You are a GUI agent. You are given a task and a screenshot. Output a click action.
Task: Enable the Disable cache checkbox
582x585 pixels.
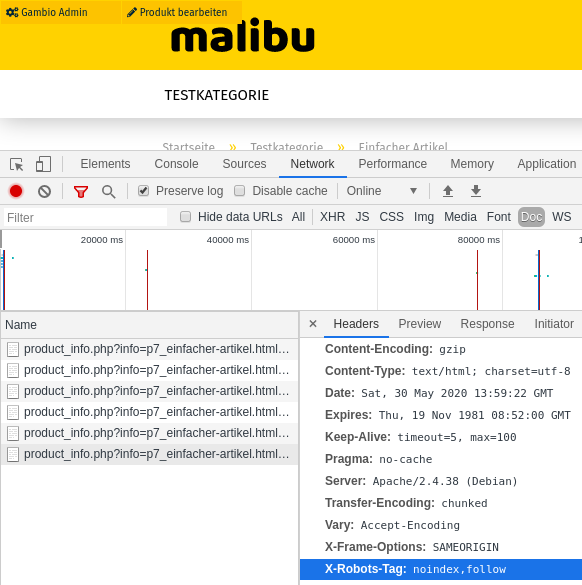point(240,191)
